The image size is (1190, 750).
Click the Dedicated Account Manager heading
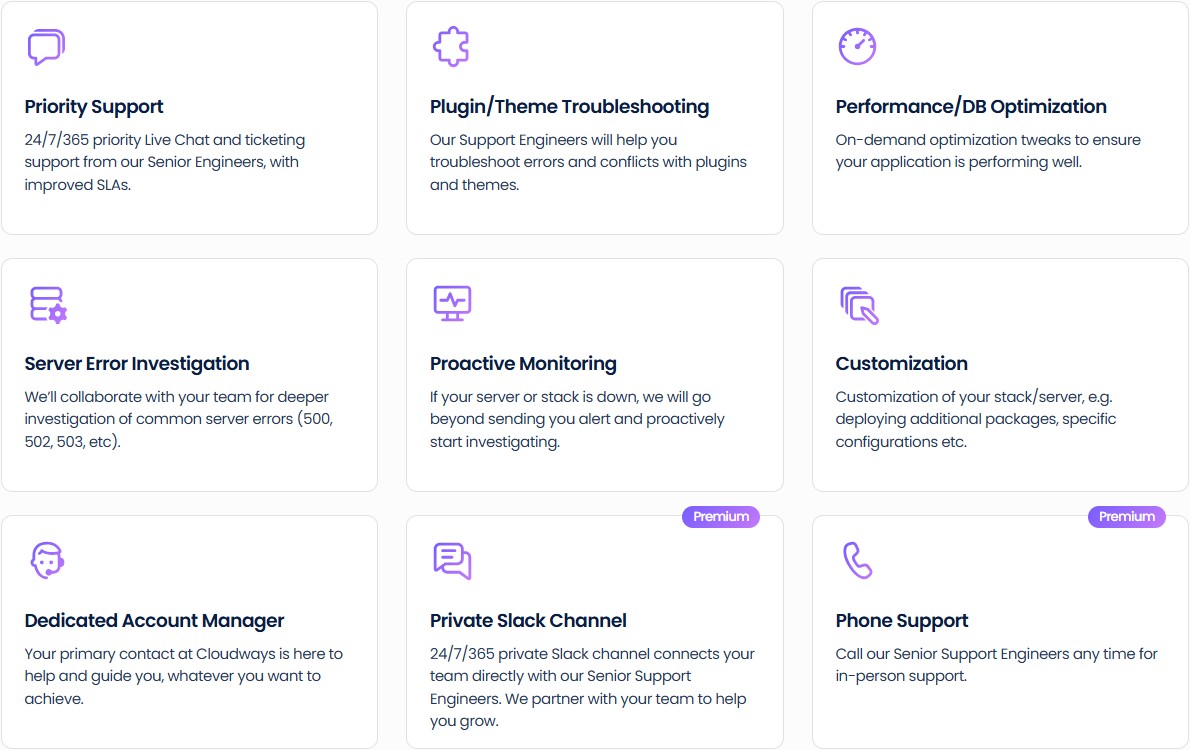pyautogui.click(x=155, y=620)
